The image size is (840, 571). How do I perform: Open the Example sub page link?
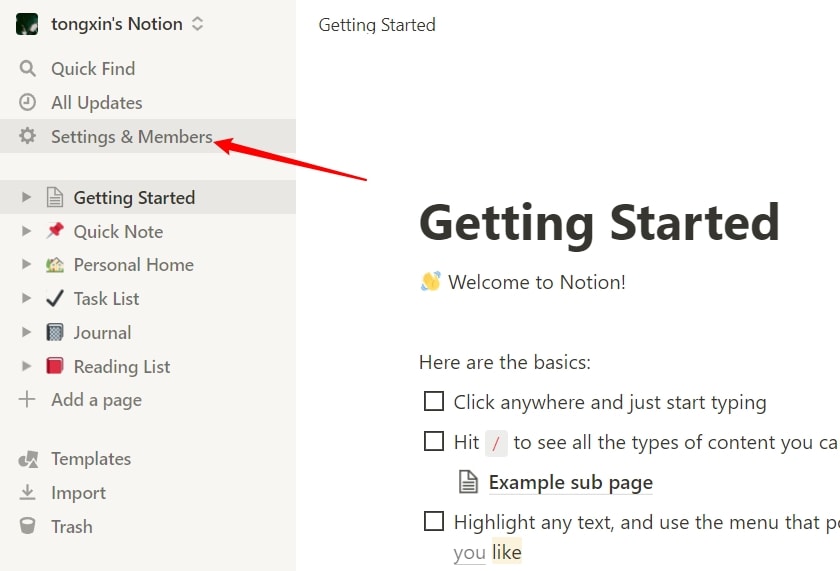point(571,482)
